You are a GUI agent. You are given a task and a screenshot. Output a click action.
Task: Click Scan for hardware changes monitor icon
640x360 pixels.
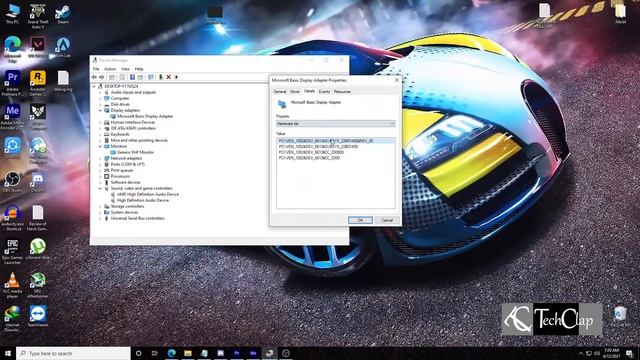[151, 77]
